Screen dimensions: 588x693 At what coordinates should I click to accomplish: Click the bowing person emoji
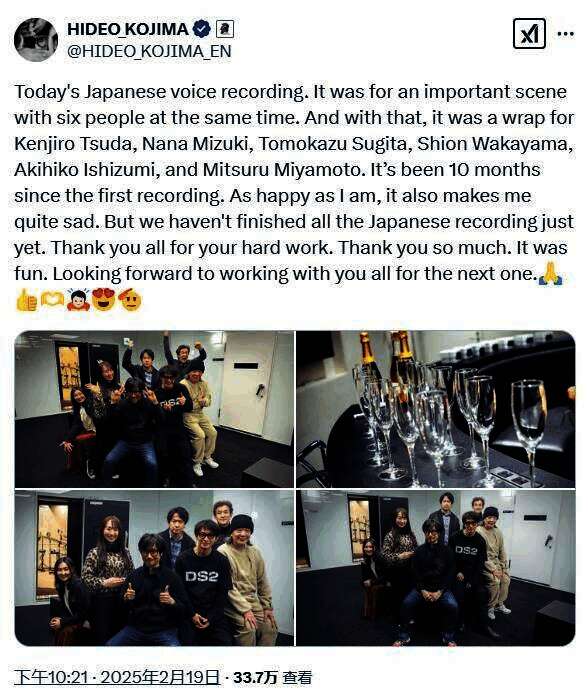tap(78, 300)
